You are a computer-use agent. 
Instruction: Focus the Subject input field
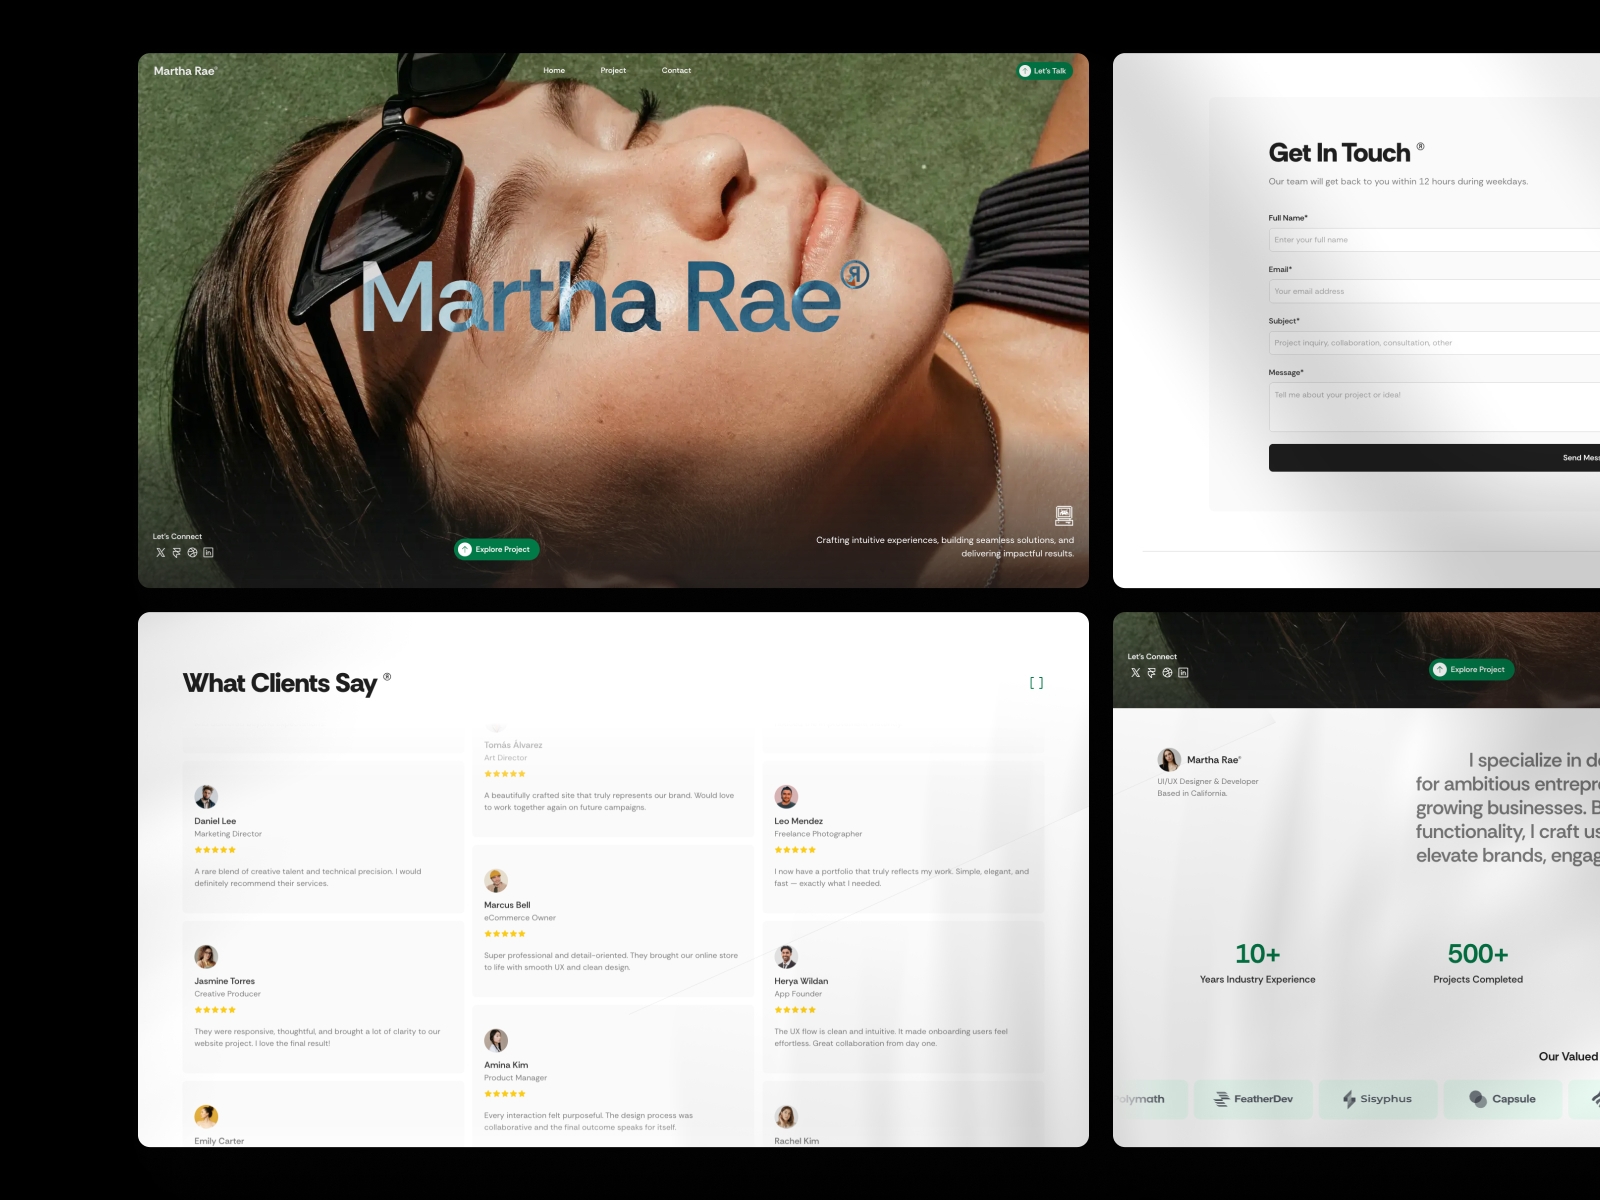click(x=1434, y=343)
